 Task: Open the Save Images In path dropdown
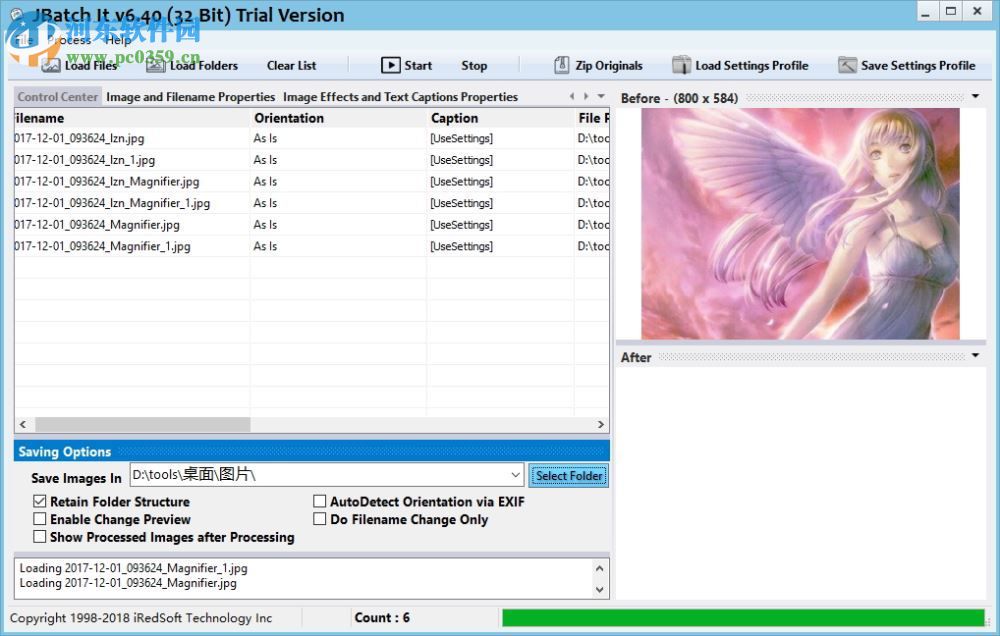click(x=515, y=475)
